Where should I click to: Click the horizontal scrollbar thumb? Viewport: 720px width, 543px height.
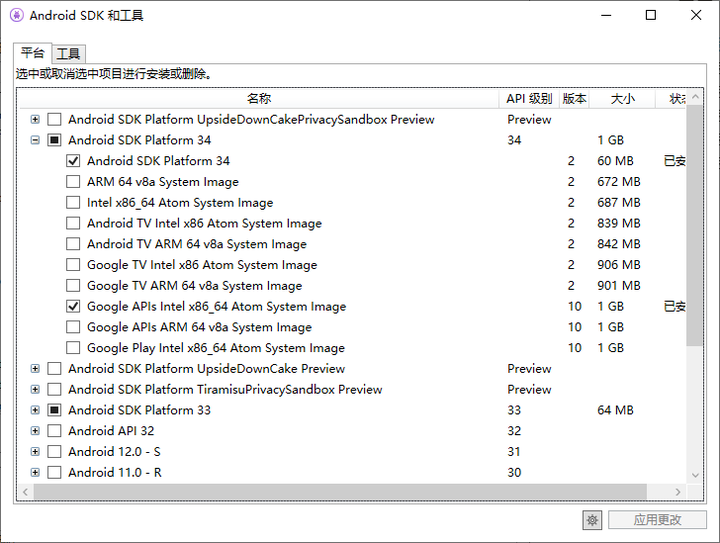[x=340, y=492]
